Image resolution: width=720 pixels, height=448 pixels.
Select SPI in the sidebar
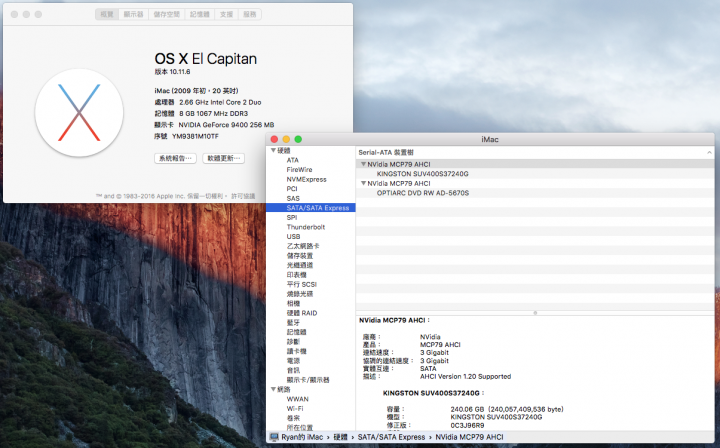(292, 218)
